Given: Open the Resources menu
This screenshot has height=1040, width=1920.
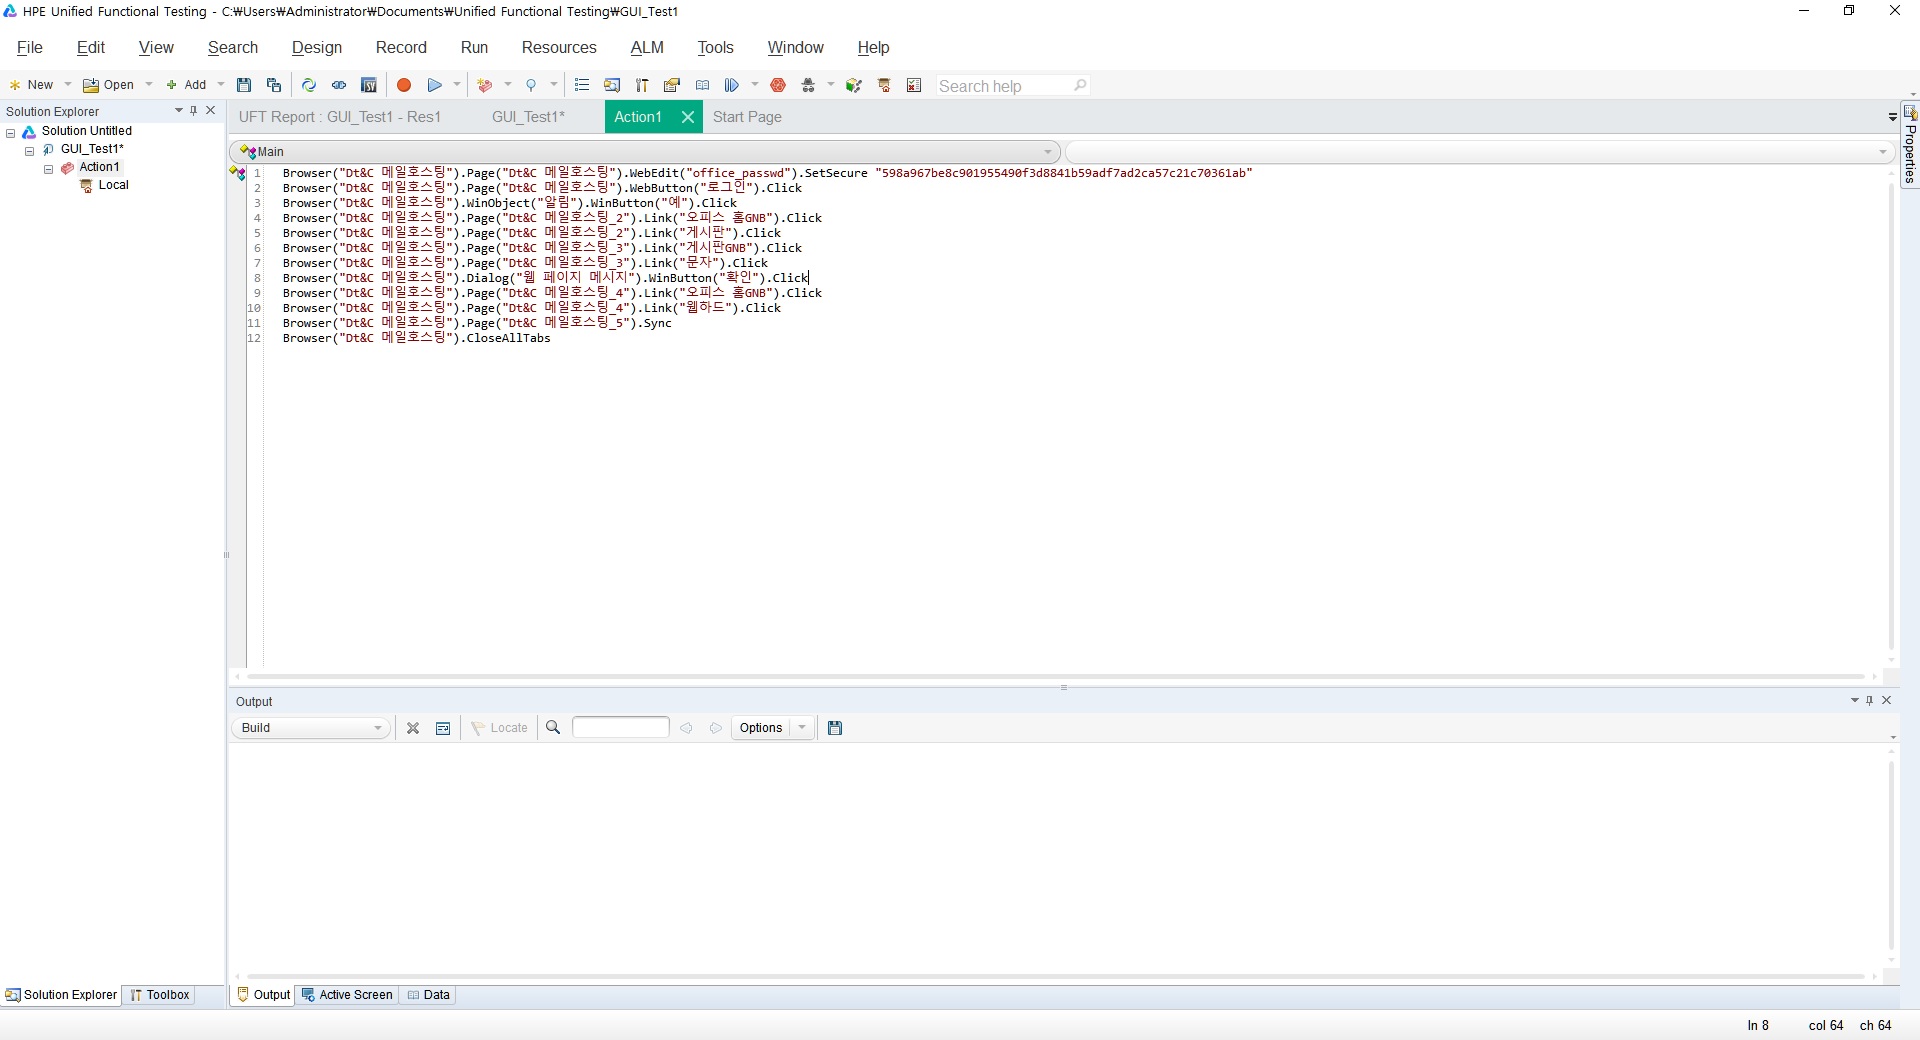Looking at the screenshot, I should [559, 47].
